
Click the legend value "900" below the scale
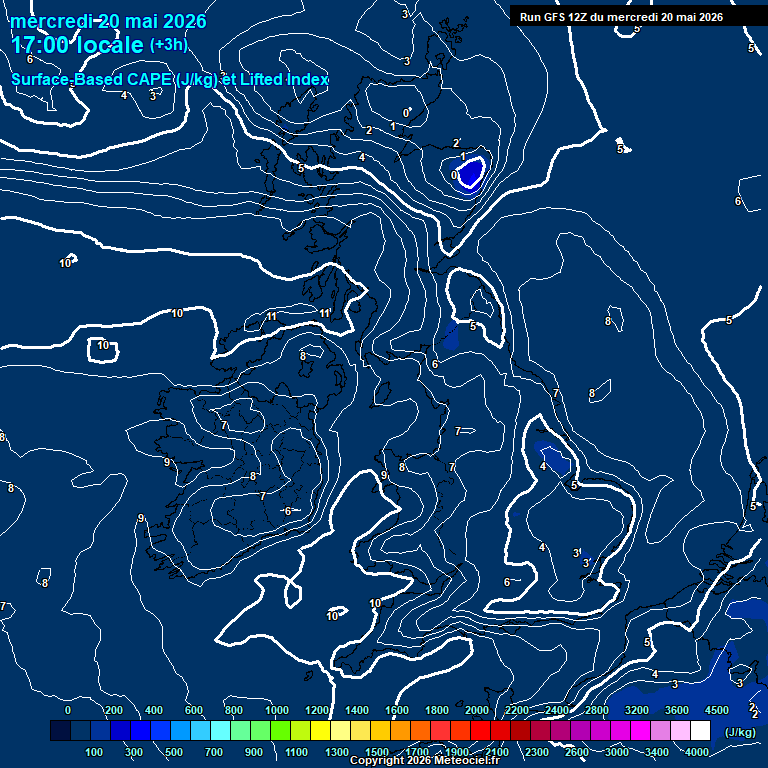click(254, 752)
